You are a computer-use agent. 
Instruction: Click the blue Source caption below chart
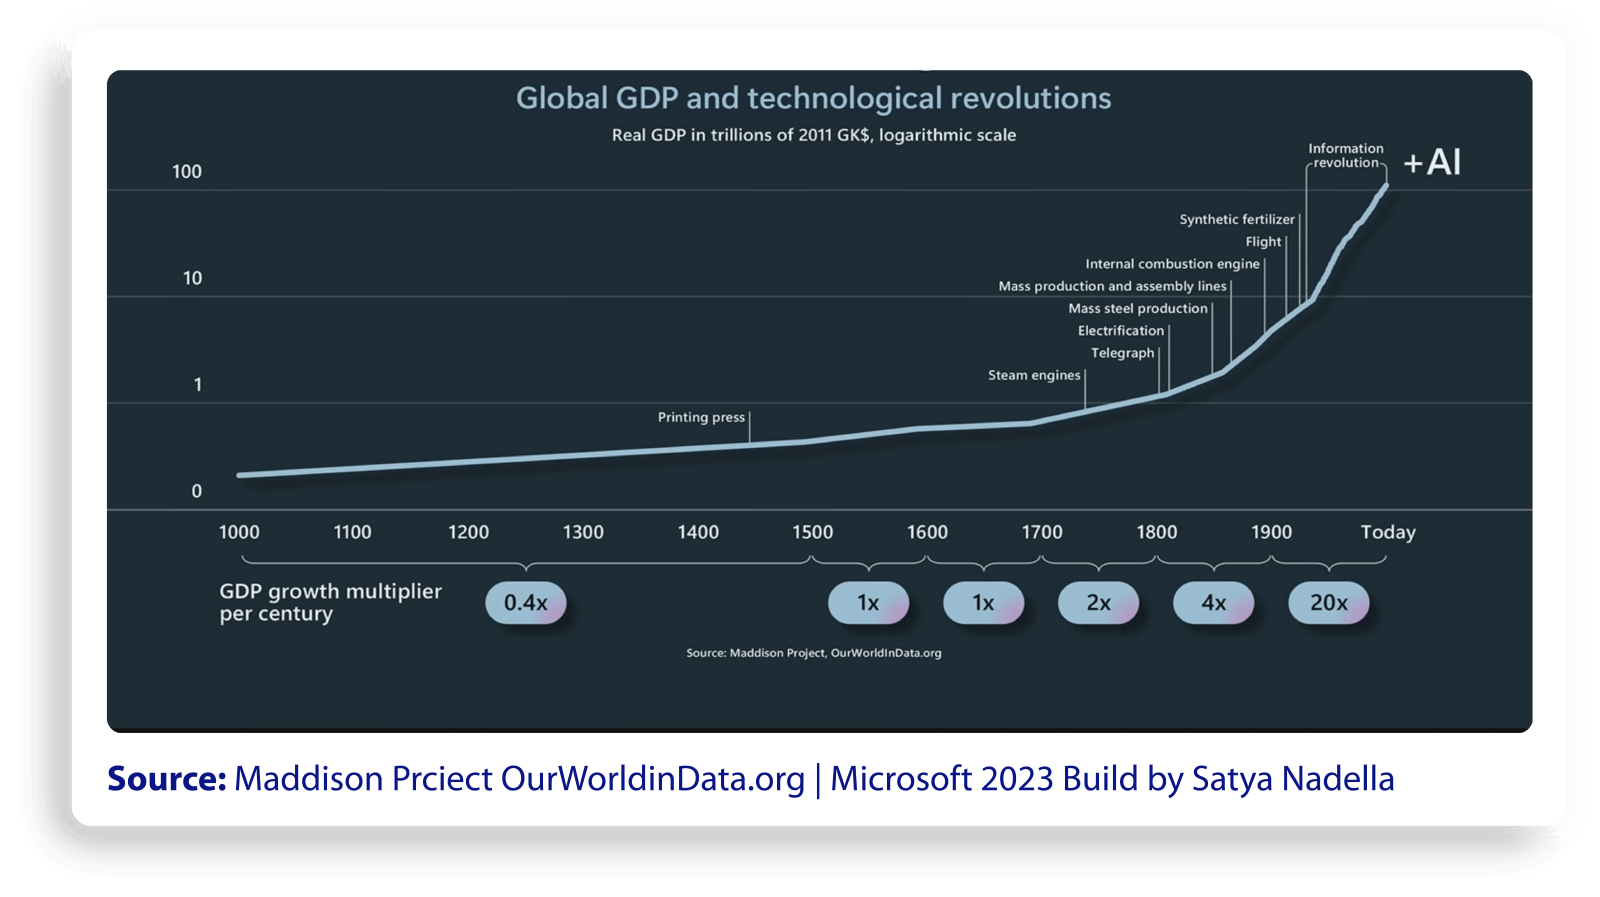pos(751,779)
